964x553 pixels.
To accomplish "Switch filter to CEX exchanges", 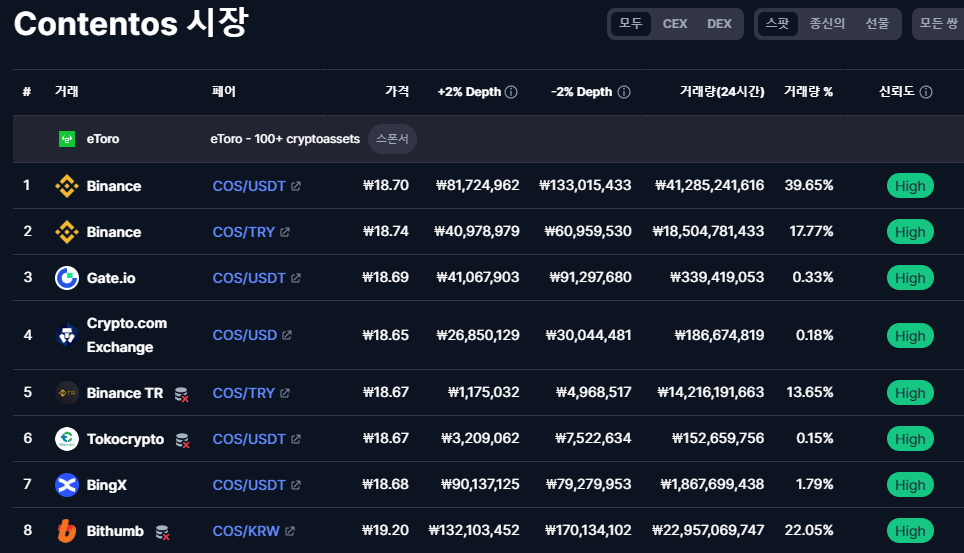I will click(x=675, y=24).
